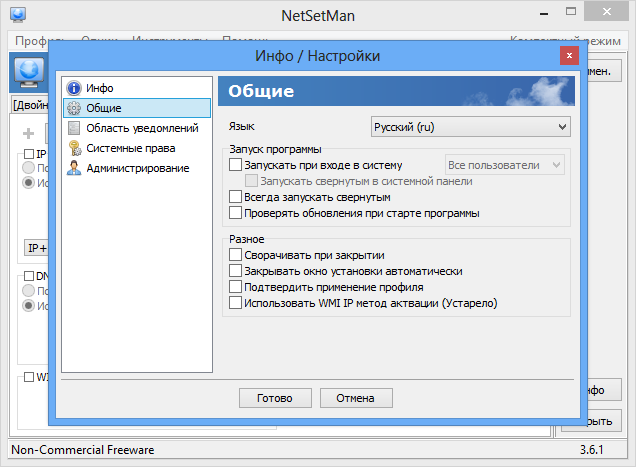636x467 pixels.
Task: Enable Сворачивать при закрытии
Action: (x=235, y=255)
